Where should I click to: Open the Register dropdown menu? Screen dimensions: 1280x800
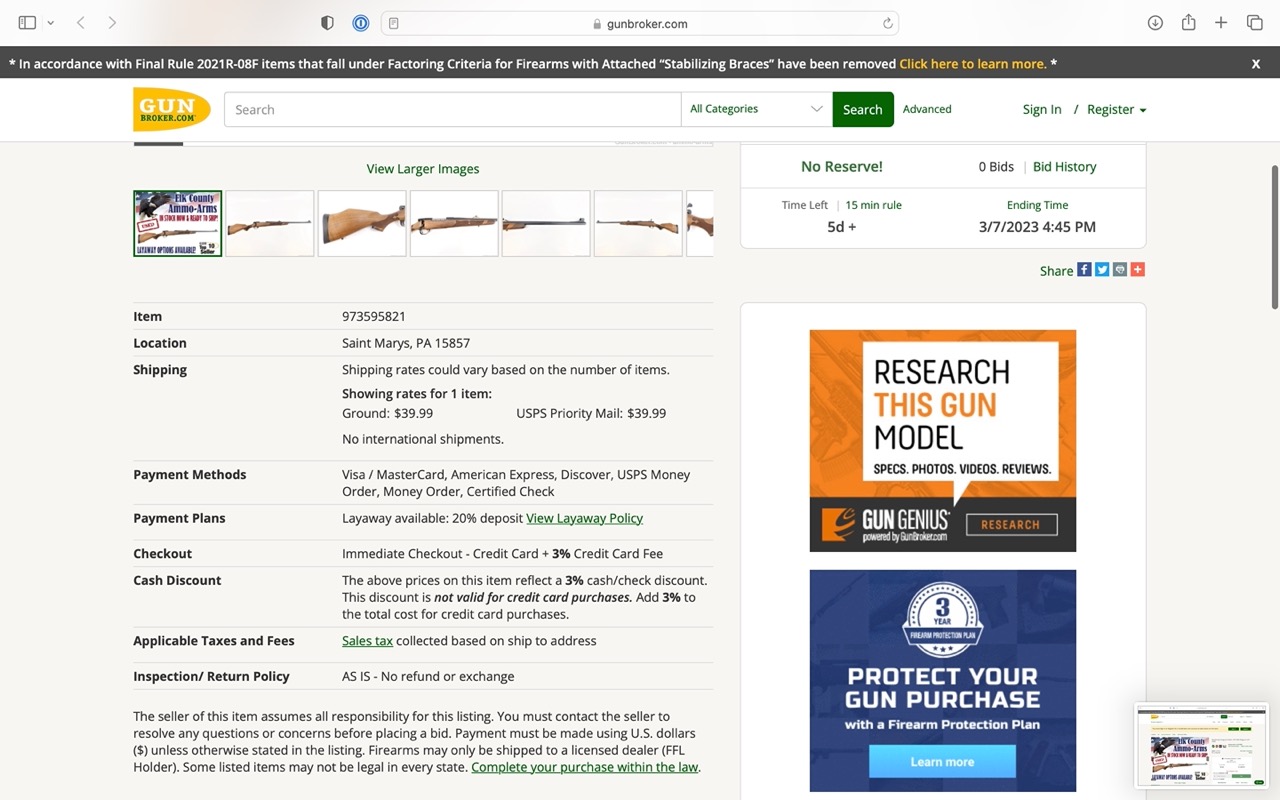click(x=1116, y=110)
